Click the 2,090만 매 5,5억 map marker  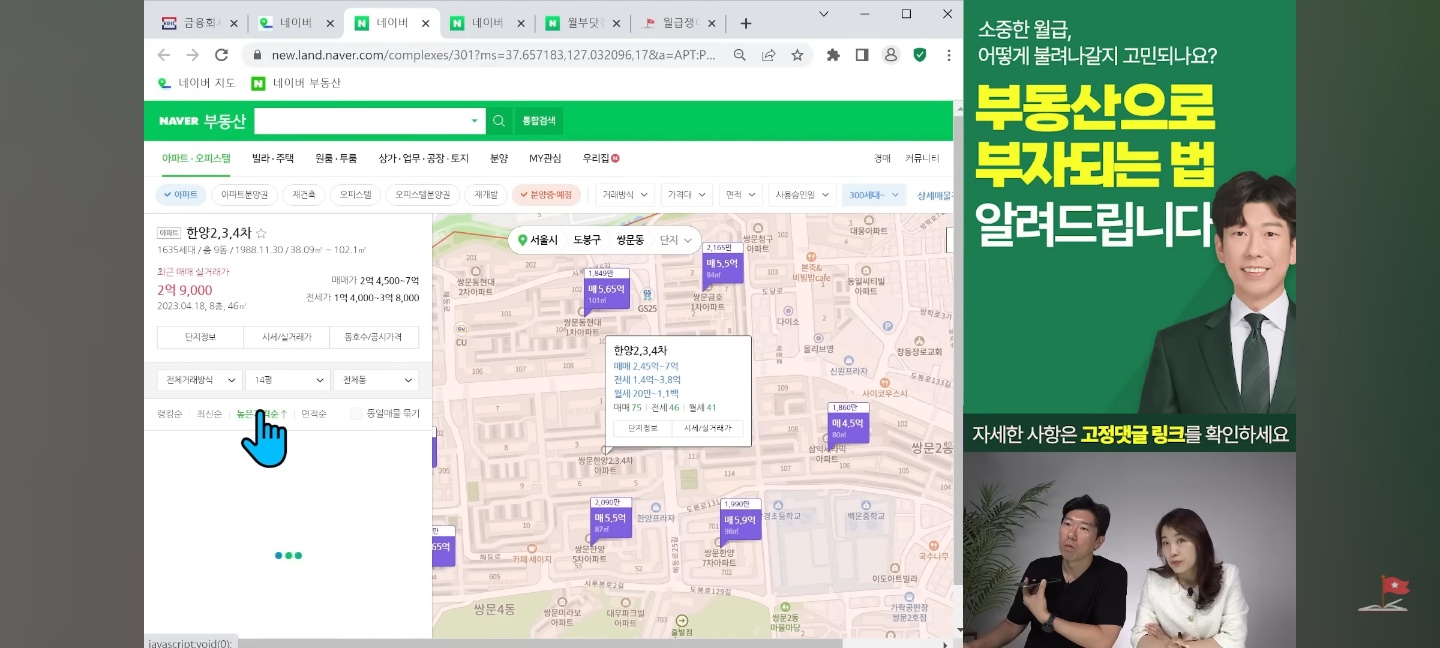[x=610, y=522]
